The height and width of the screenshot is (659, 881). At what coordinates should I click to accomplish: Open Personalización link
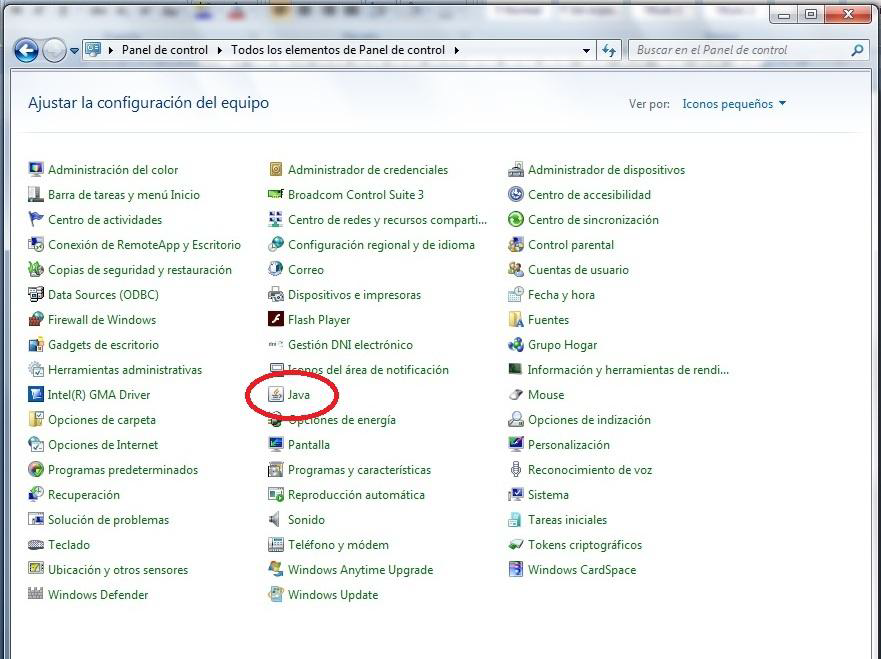click(x=569, y=444)
